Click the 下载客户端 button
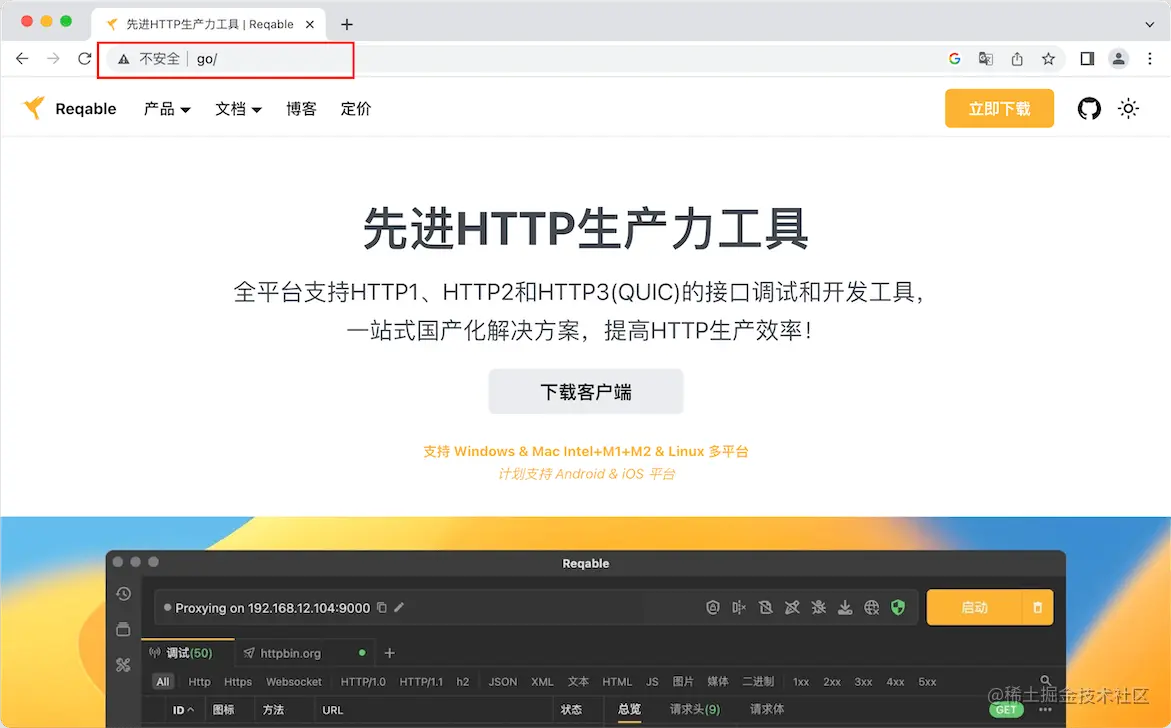Image resolution: width=1171 pixels, height=728 pixels. click(x=586, y=391)
